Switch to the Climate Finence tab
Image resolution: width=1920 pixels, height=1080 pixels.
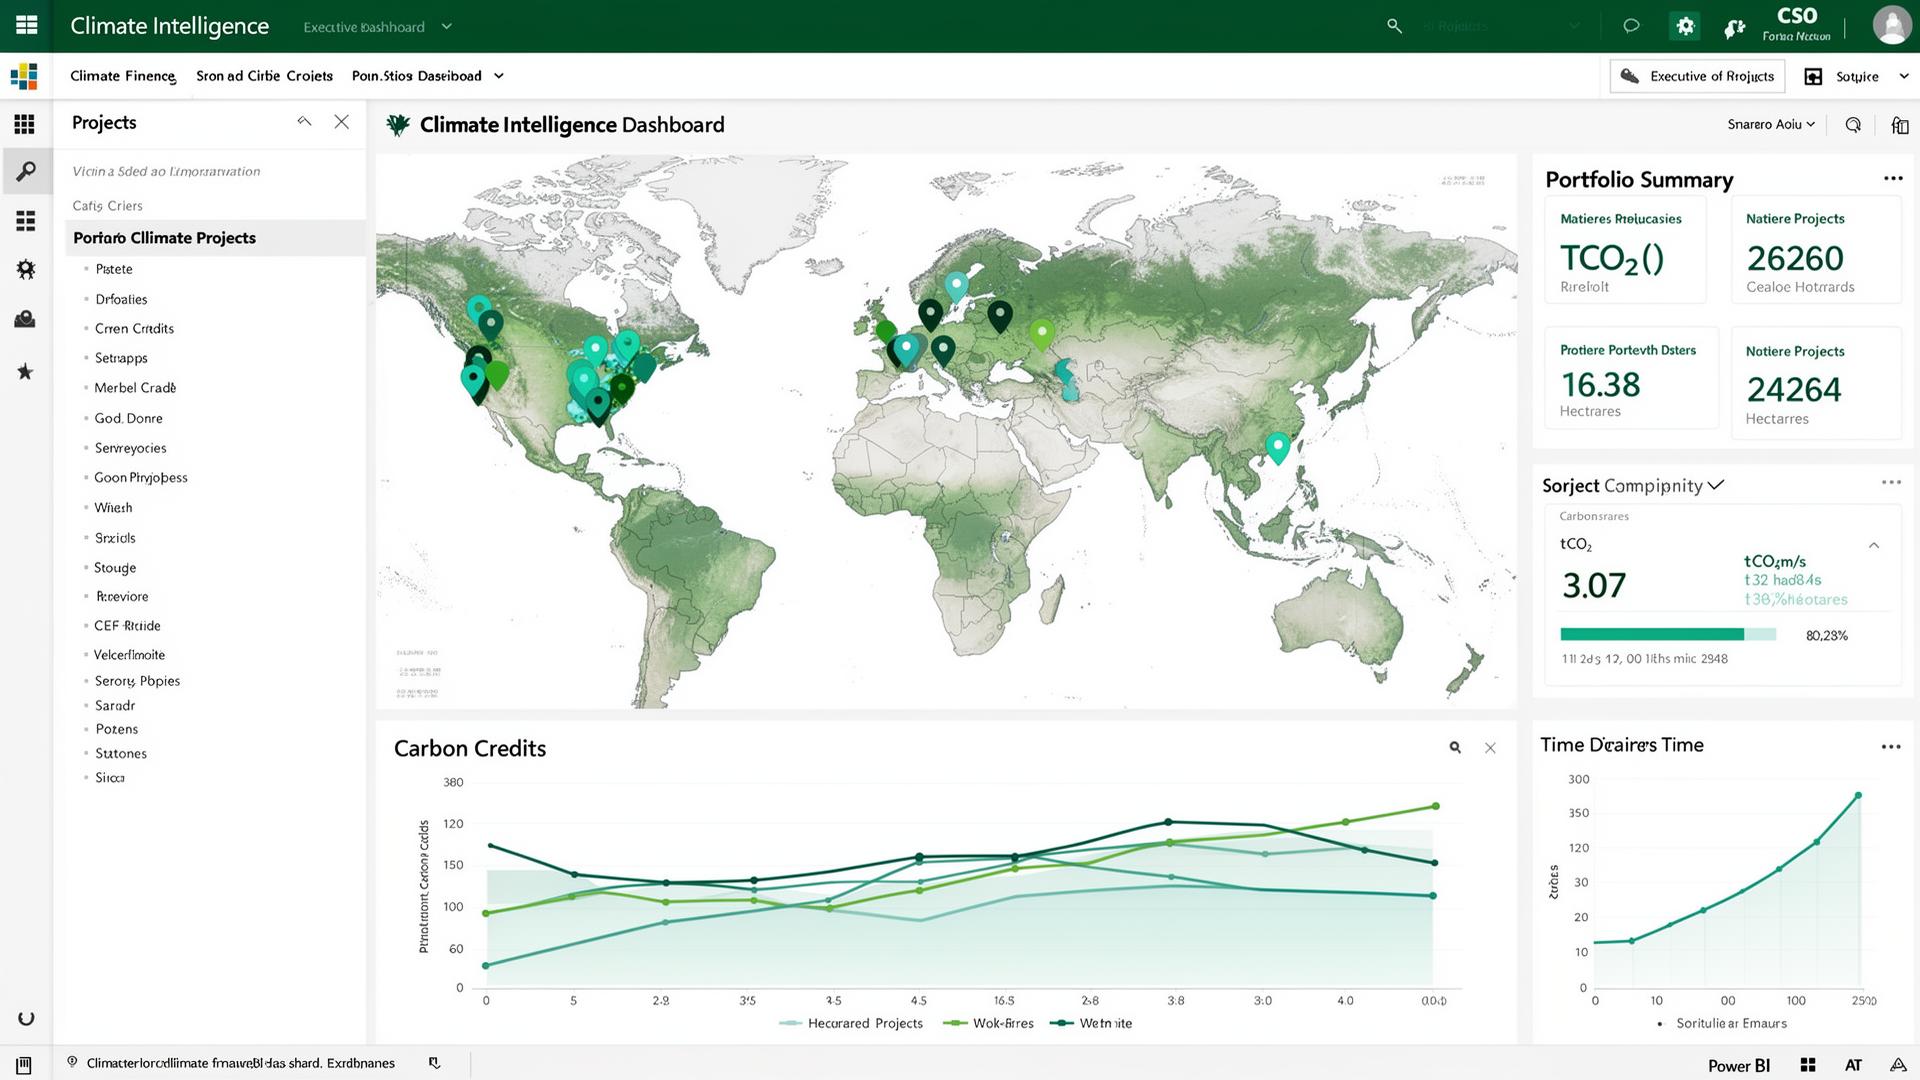click(123, 76)
